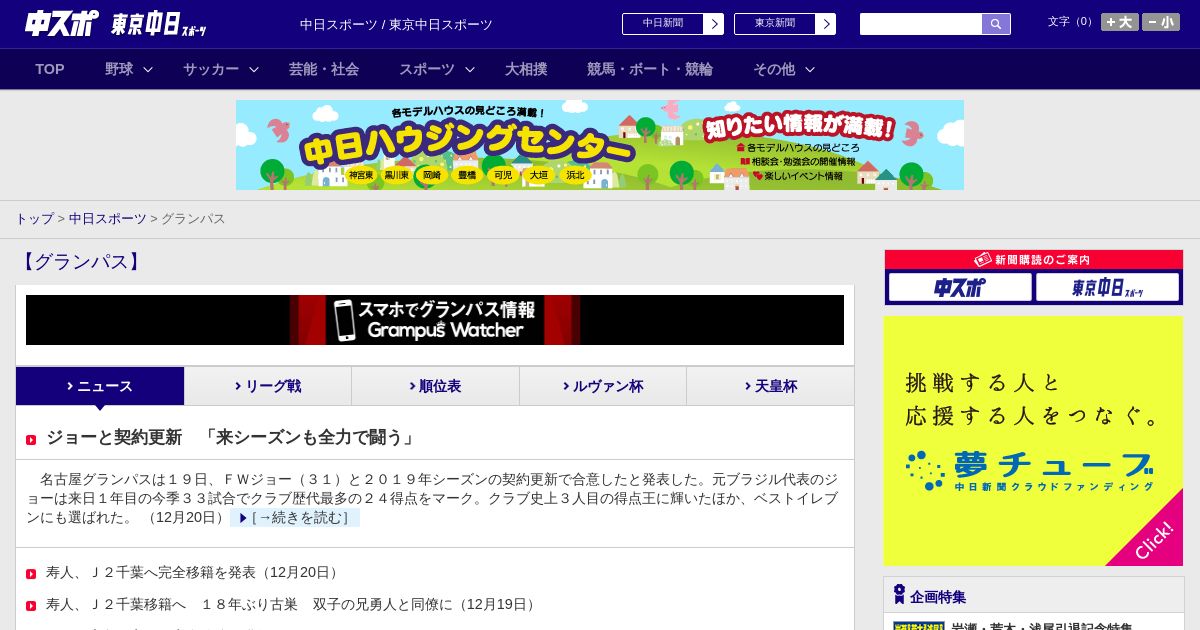Focus the site search input field
The image size is (1200, 630).
[x=921, y=24]
